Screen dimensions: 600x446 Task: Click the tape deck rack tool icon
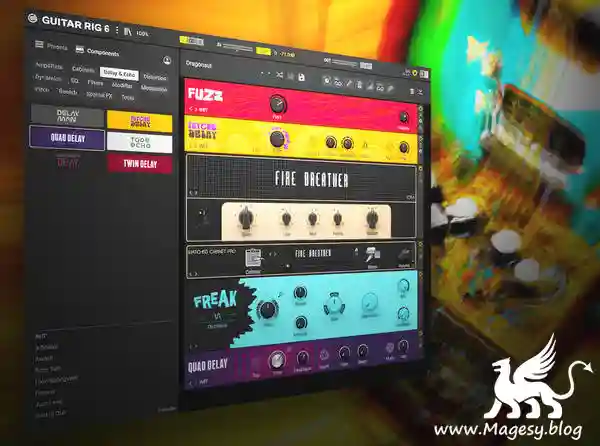coord(338,82)
